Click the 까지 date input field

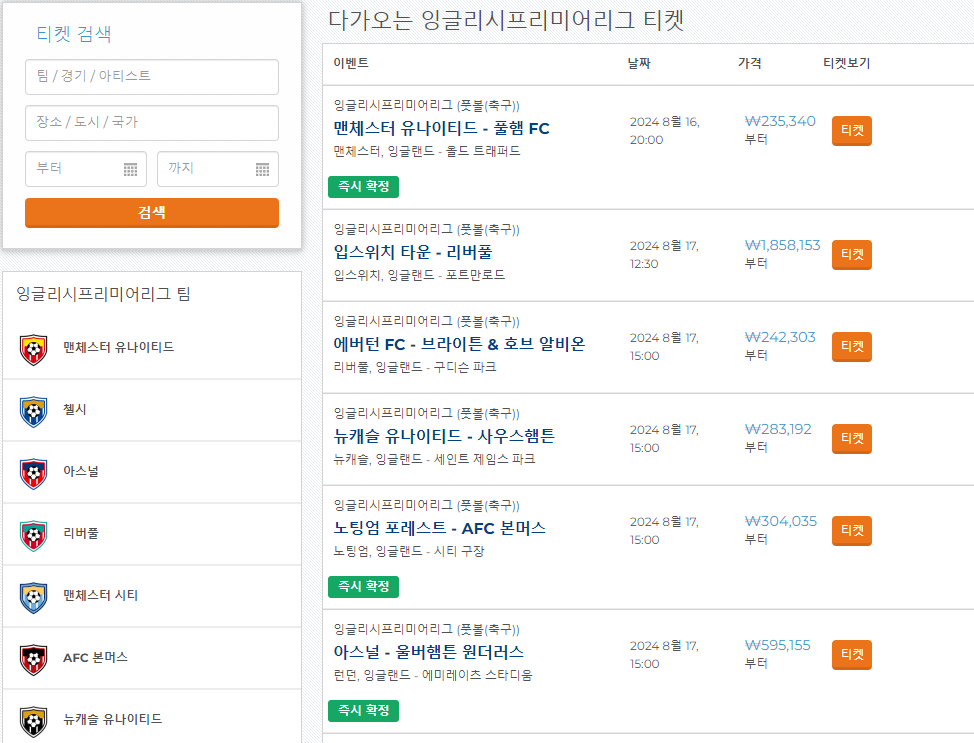(217, 169)
